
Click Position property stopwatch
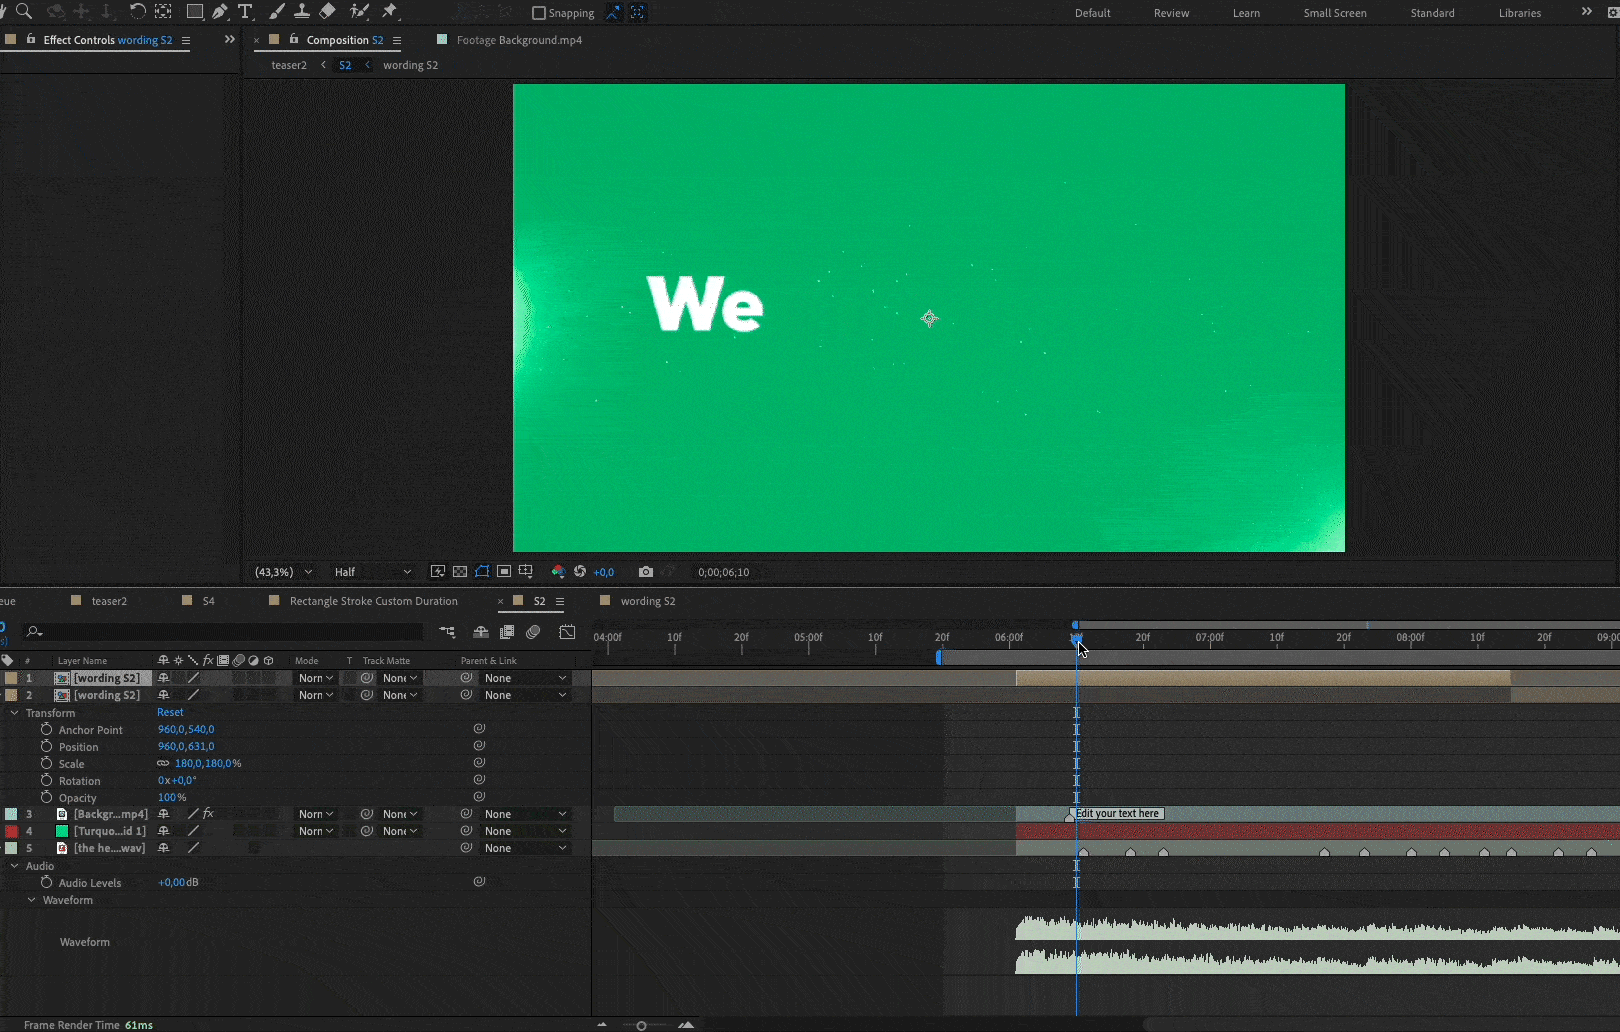[x=46, y=747]
